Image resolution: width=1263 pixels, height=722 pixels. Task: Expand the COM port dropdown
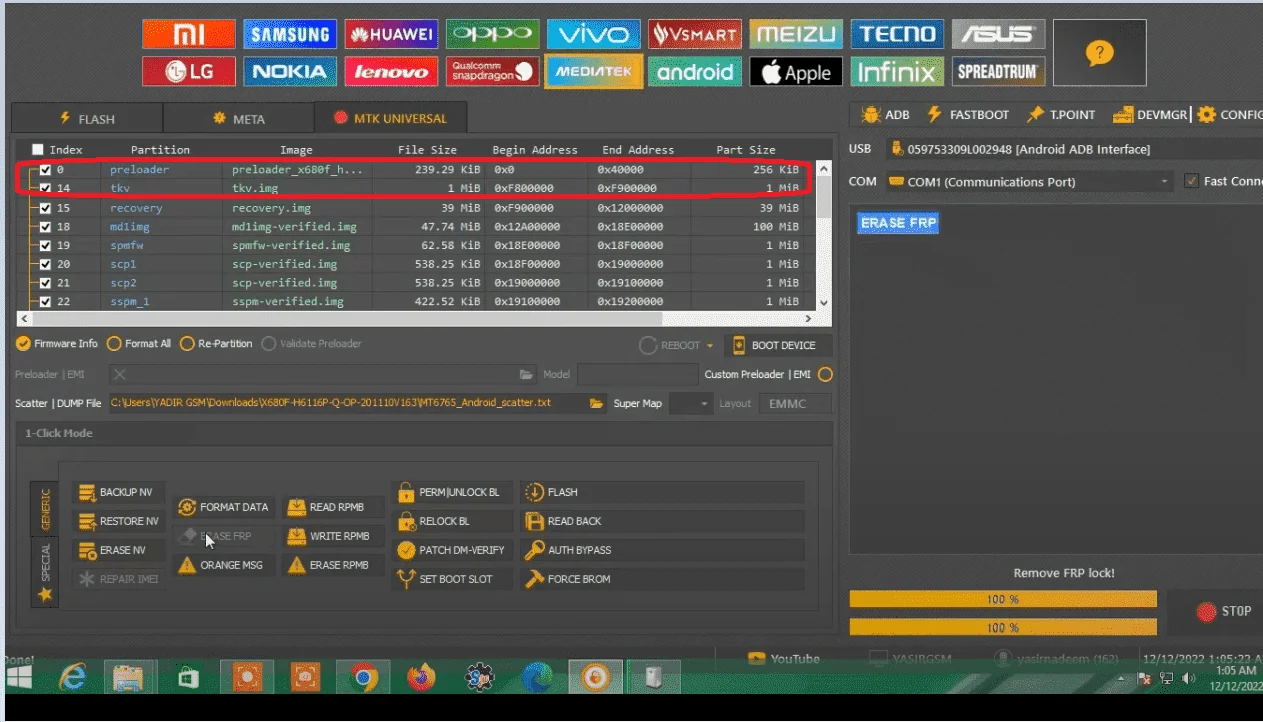pos(1165,181)
